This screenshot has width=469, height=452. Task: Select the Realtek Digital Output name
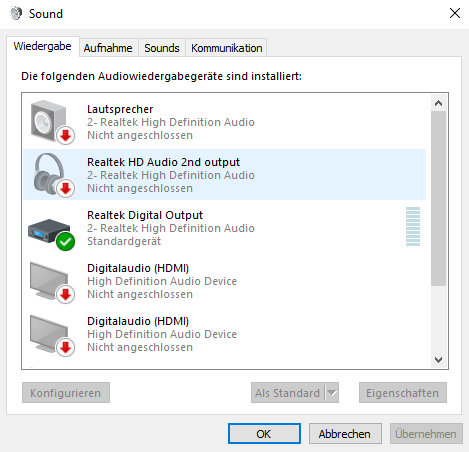145,215
